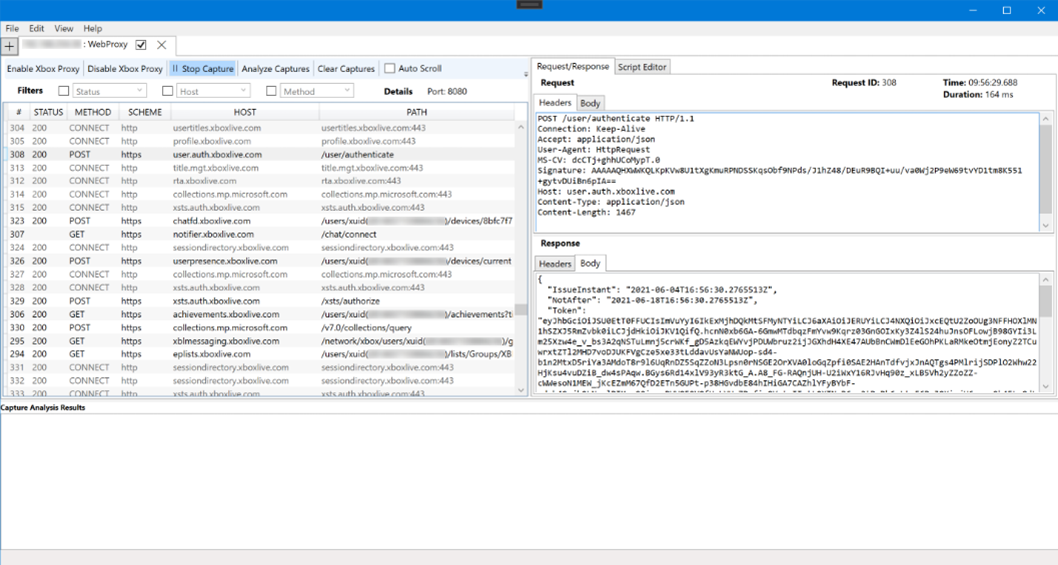Sort by HOST column header
Image resolution: width=1058 pixels, height=565 pixels.
(245, 112)
